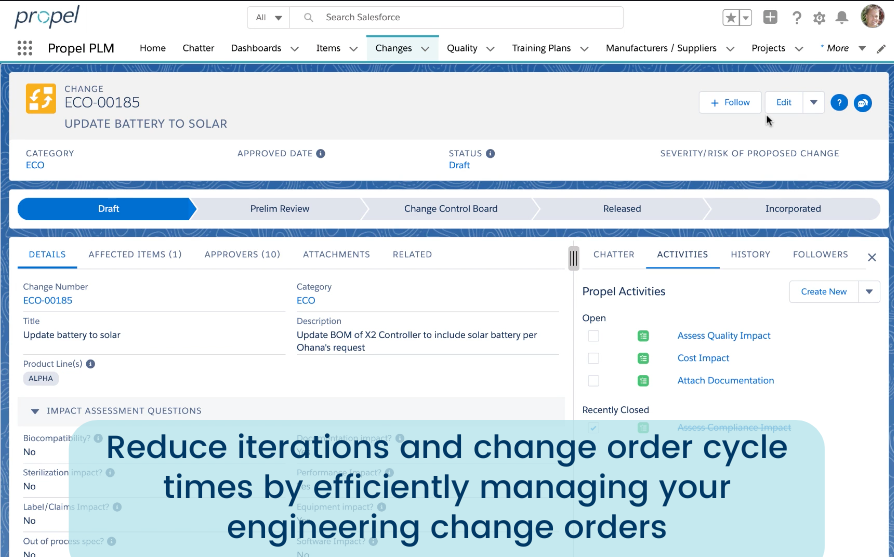Open the App Launcher grid icon
The height and width of the screenshot is (557, 894).
[x=25, y=48]
